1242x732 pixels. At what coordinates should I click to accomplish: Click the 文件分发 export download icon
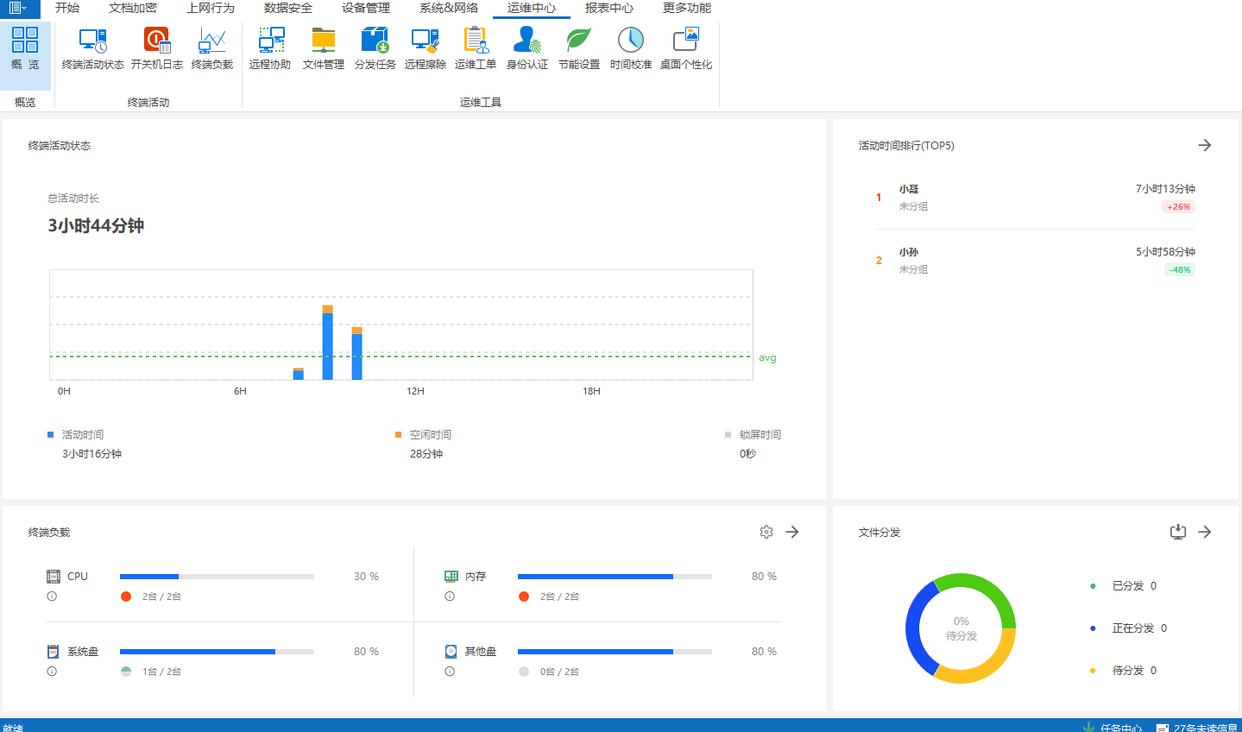coord(1178,532)
